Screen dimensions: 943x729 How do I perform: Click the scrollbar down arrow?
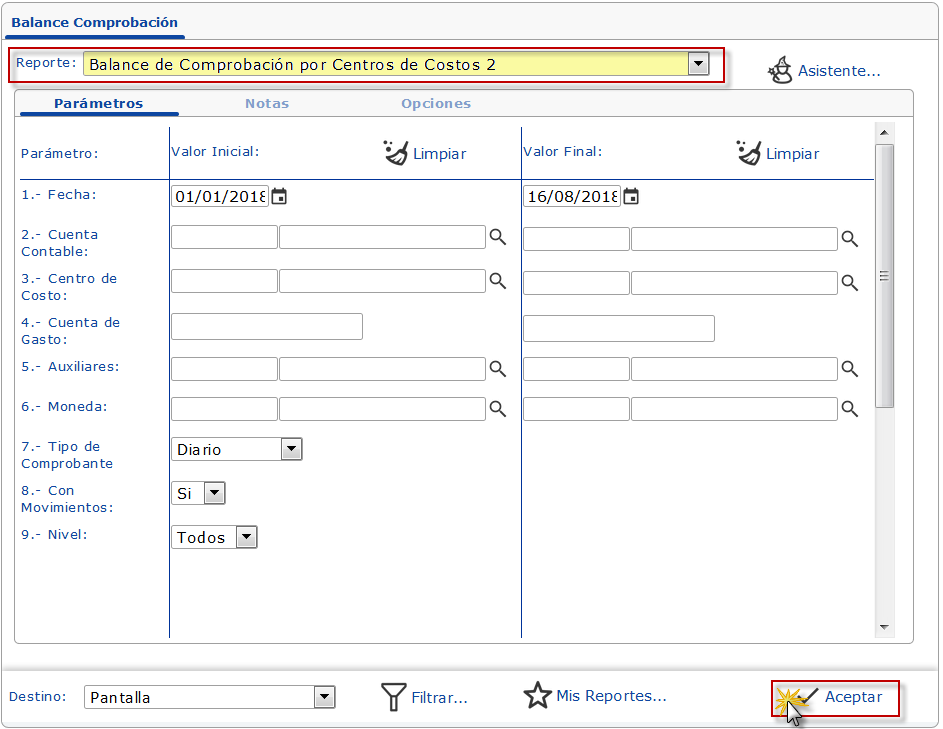[x=884, y=627]
